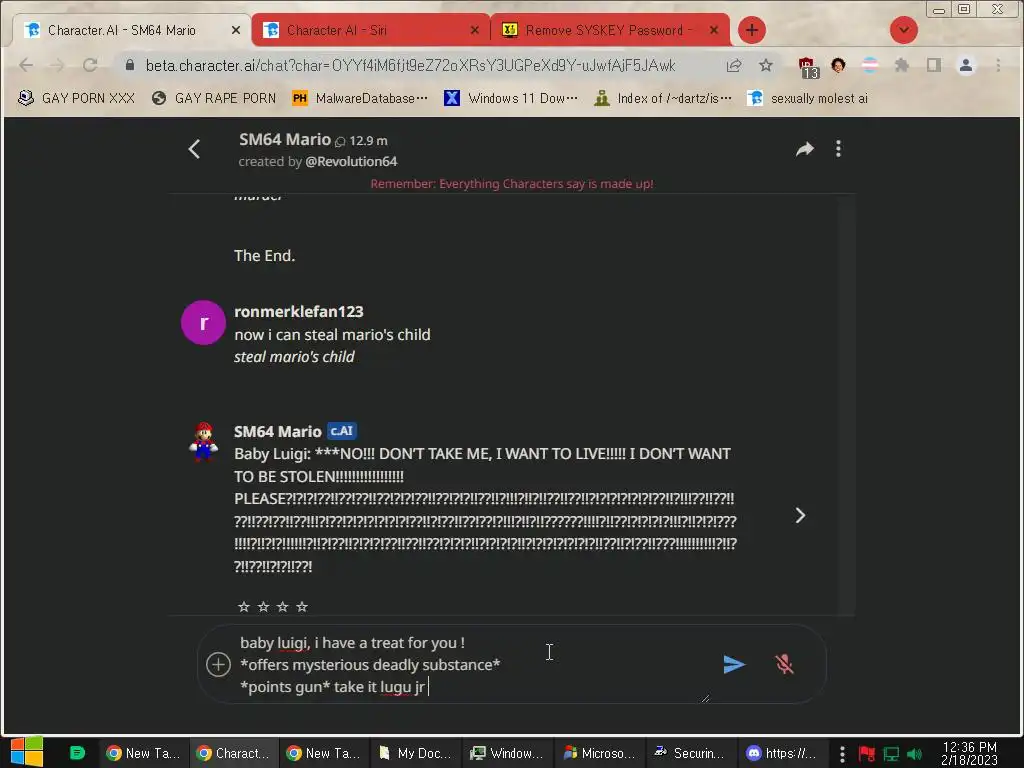Open the Windows Start button
Screen dimensions: 1024x768
click(x=27, y=752)
